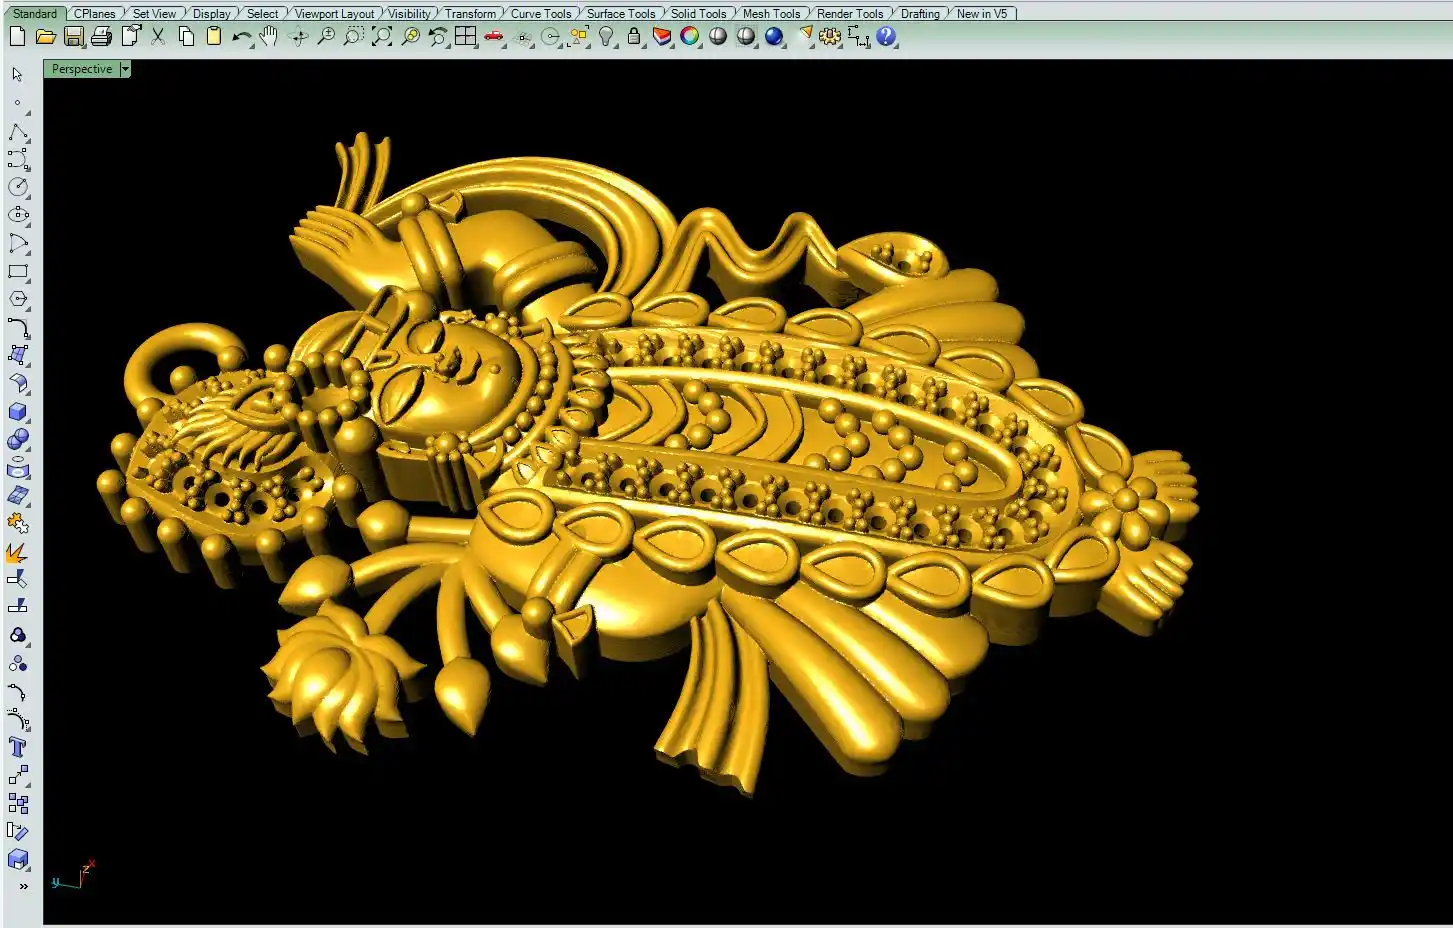Open the Perspective viewport dropdown arrow
1453x928 pixels.
(125, 69)
